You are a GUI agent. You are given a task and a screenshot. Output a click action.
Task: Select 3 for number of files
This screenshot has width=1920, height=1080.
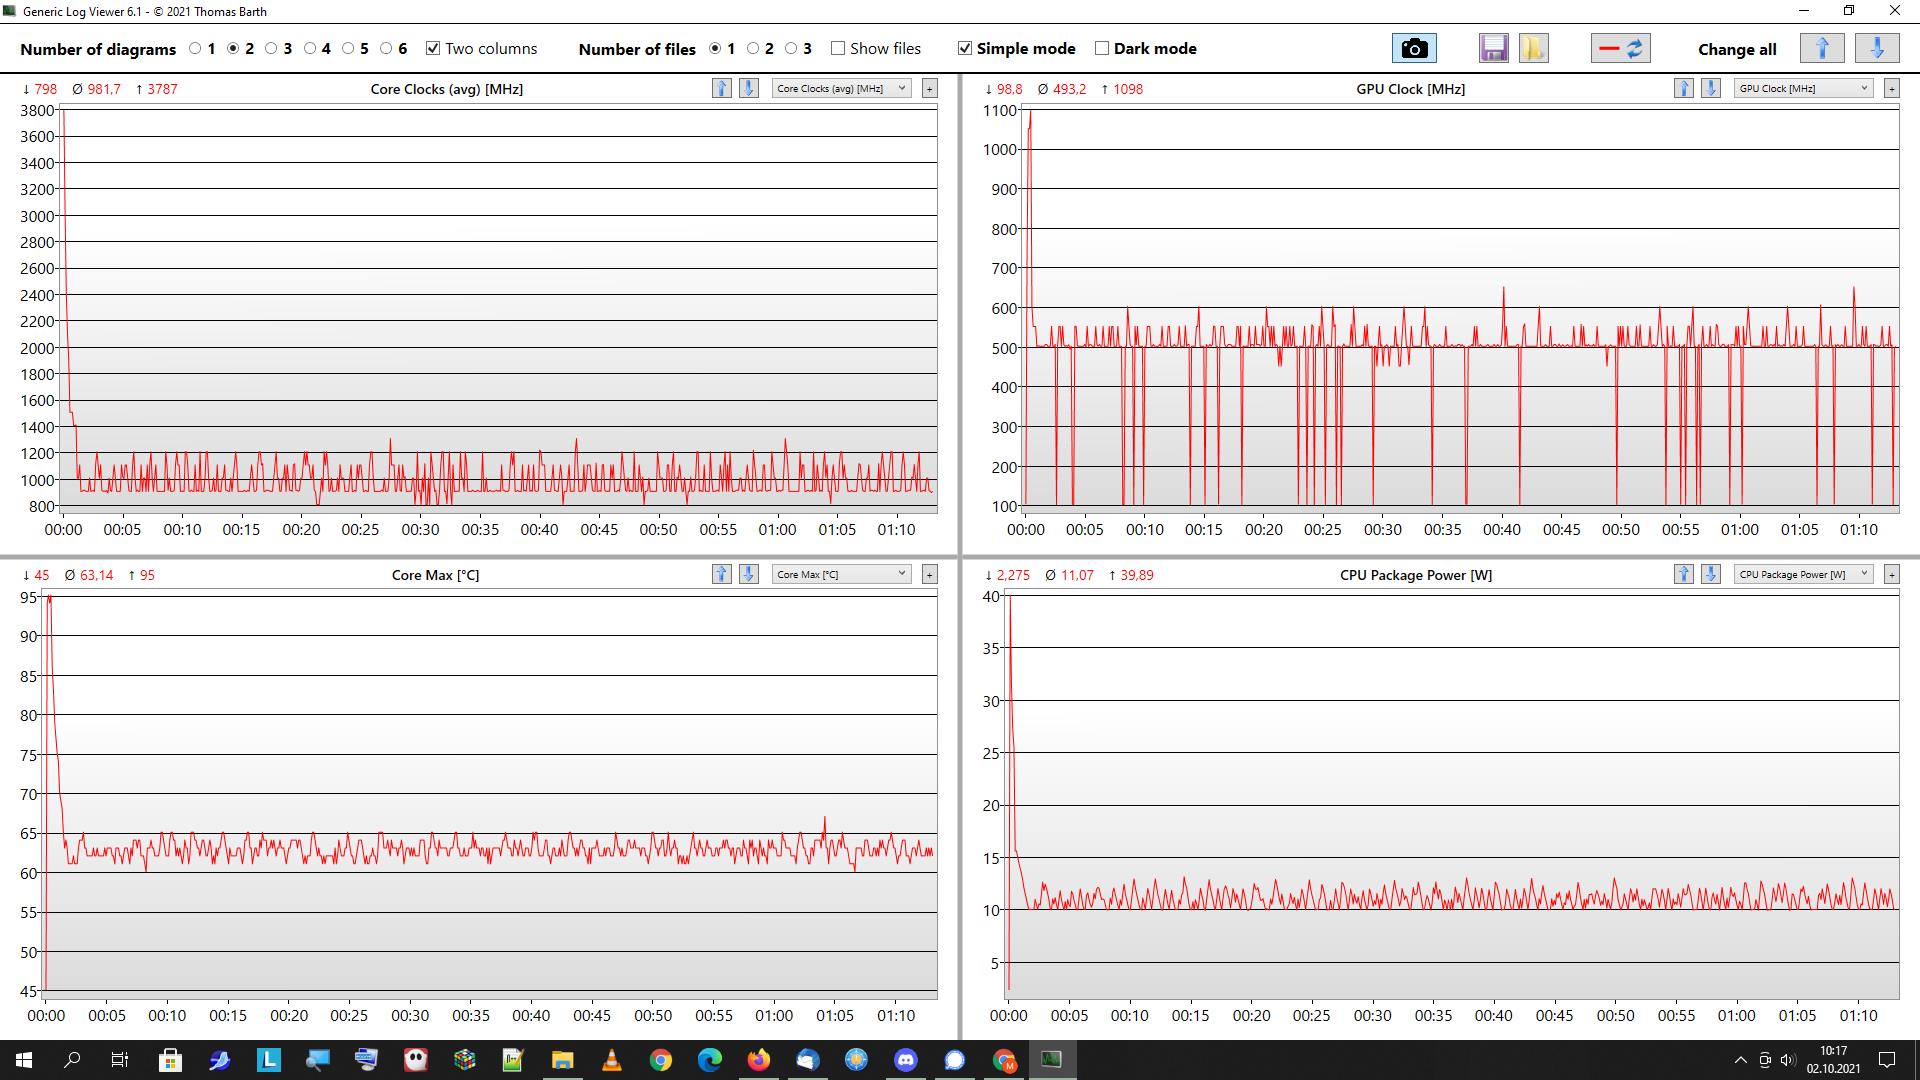click(x=791, y=48)
